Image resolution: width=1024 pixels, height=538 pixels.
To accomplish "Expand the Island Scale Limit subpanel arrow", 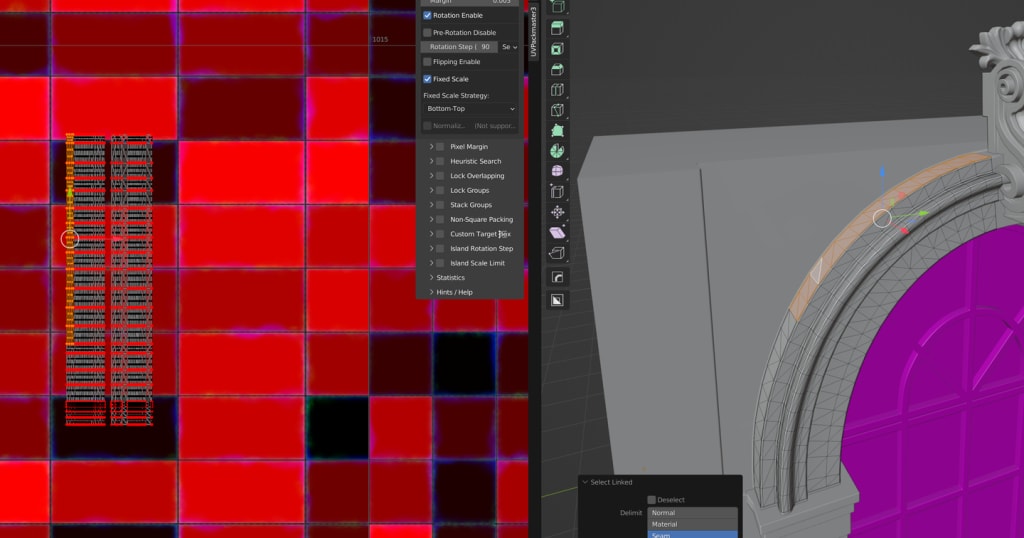I will click(x=431, y=263).
